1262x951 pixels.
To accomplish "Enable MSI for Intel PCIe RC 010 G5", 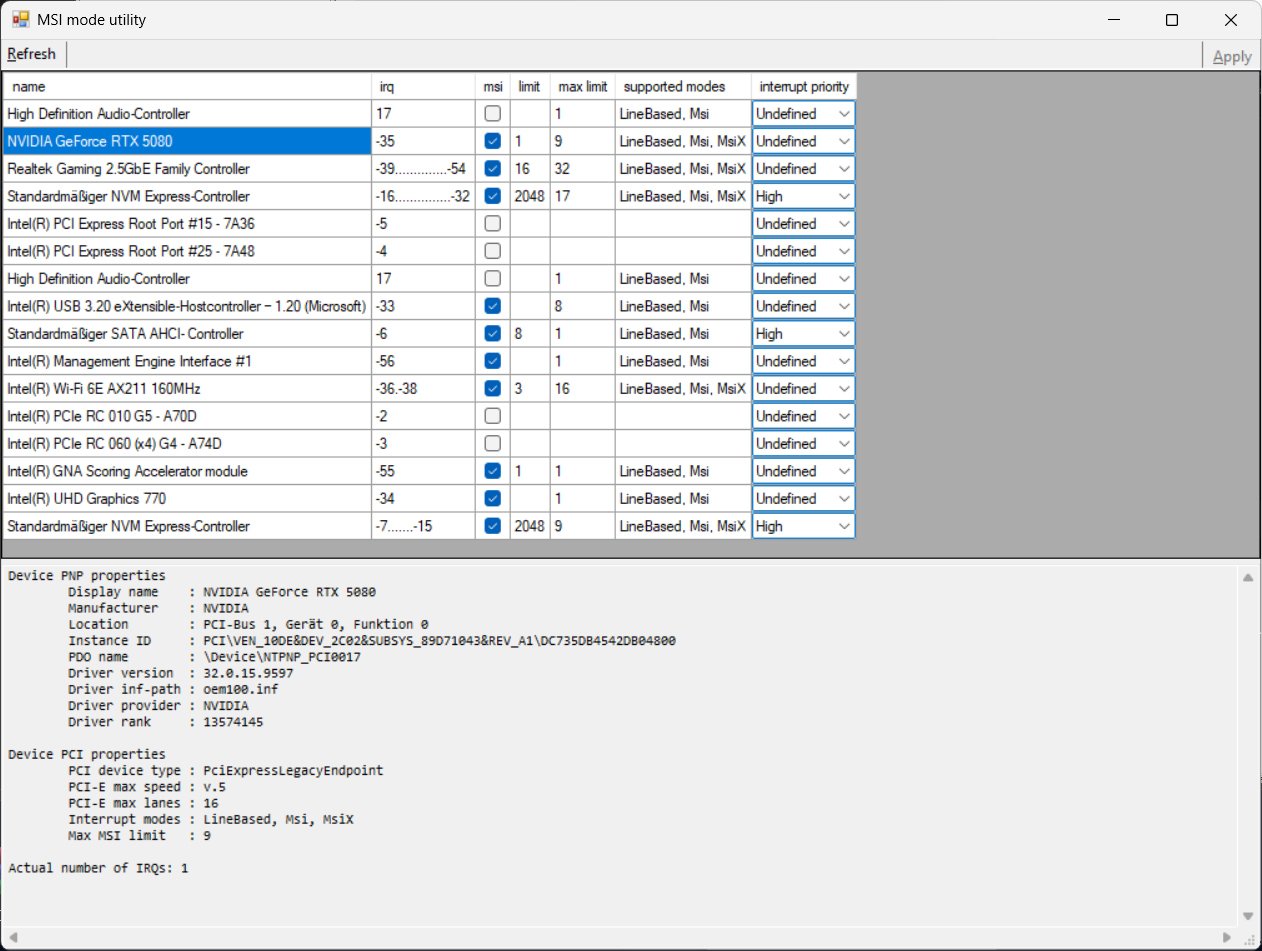I will pyautogui.click(x=492, y=416).
